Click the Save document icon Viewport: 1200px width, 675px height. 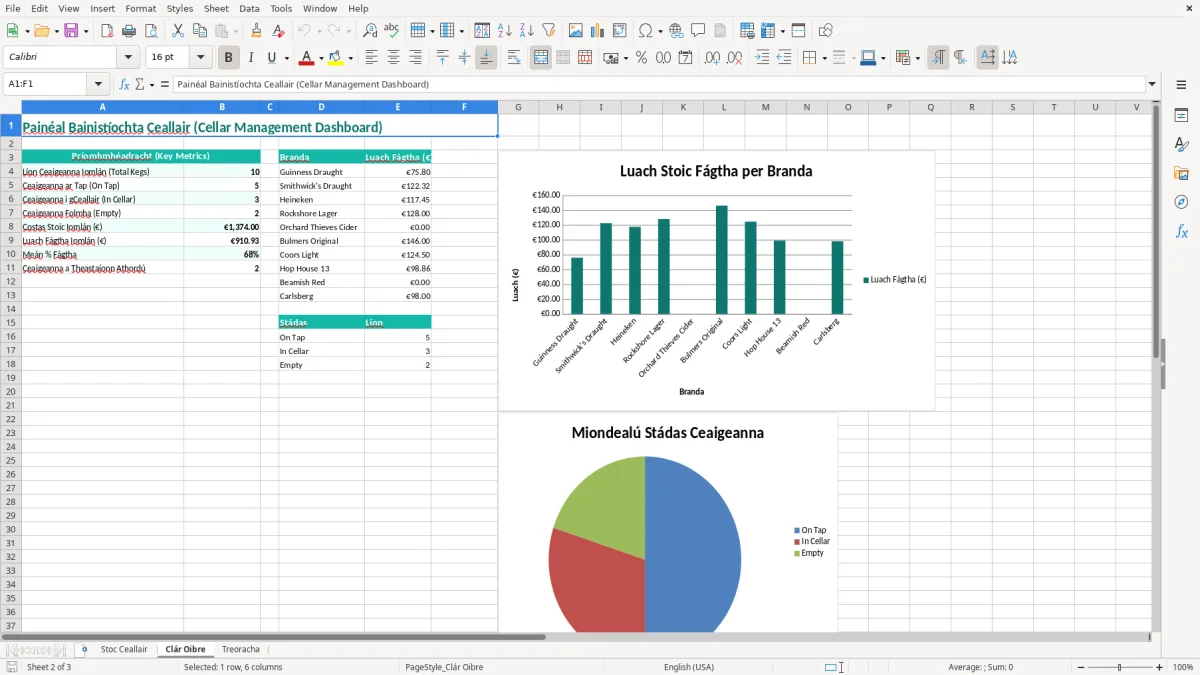tap(70, 31)
